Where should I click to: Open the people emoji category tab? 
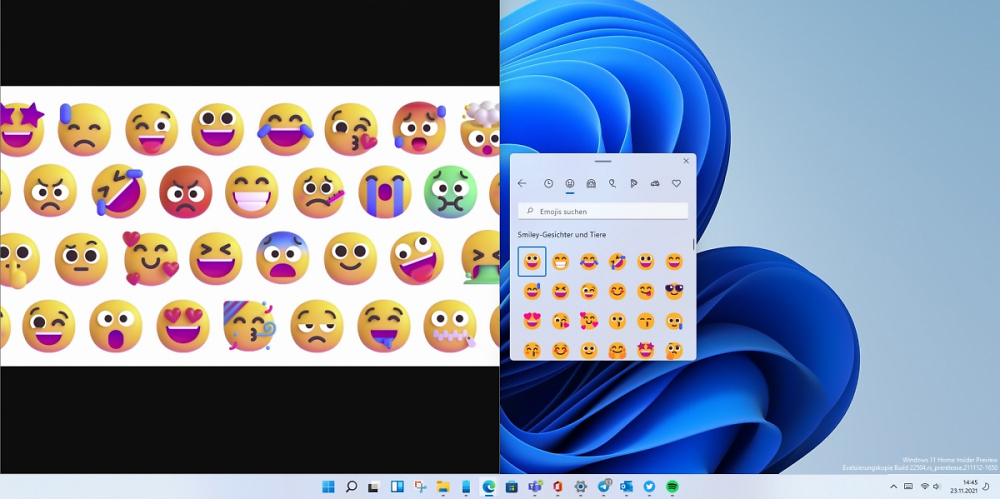tap(591, 184)
